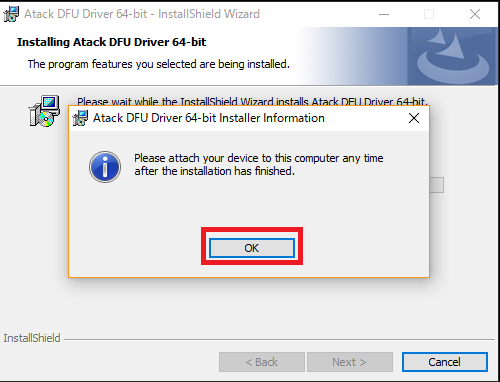Viewport: 500px width, 382px height.
Task: Click the 'Please attach your device' message text
Action: click(259, 164)
